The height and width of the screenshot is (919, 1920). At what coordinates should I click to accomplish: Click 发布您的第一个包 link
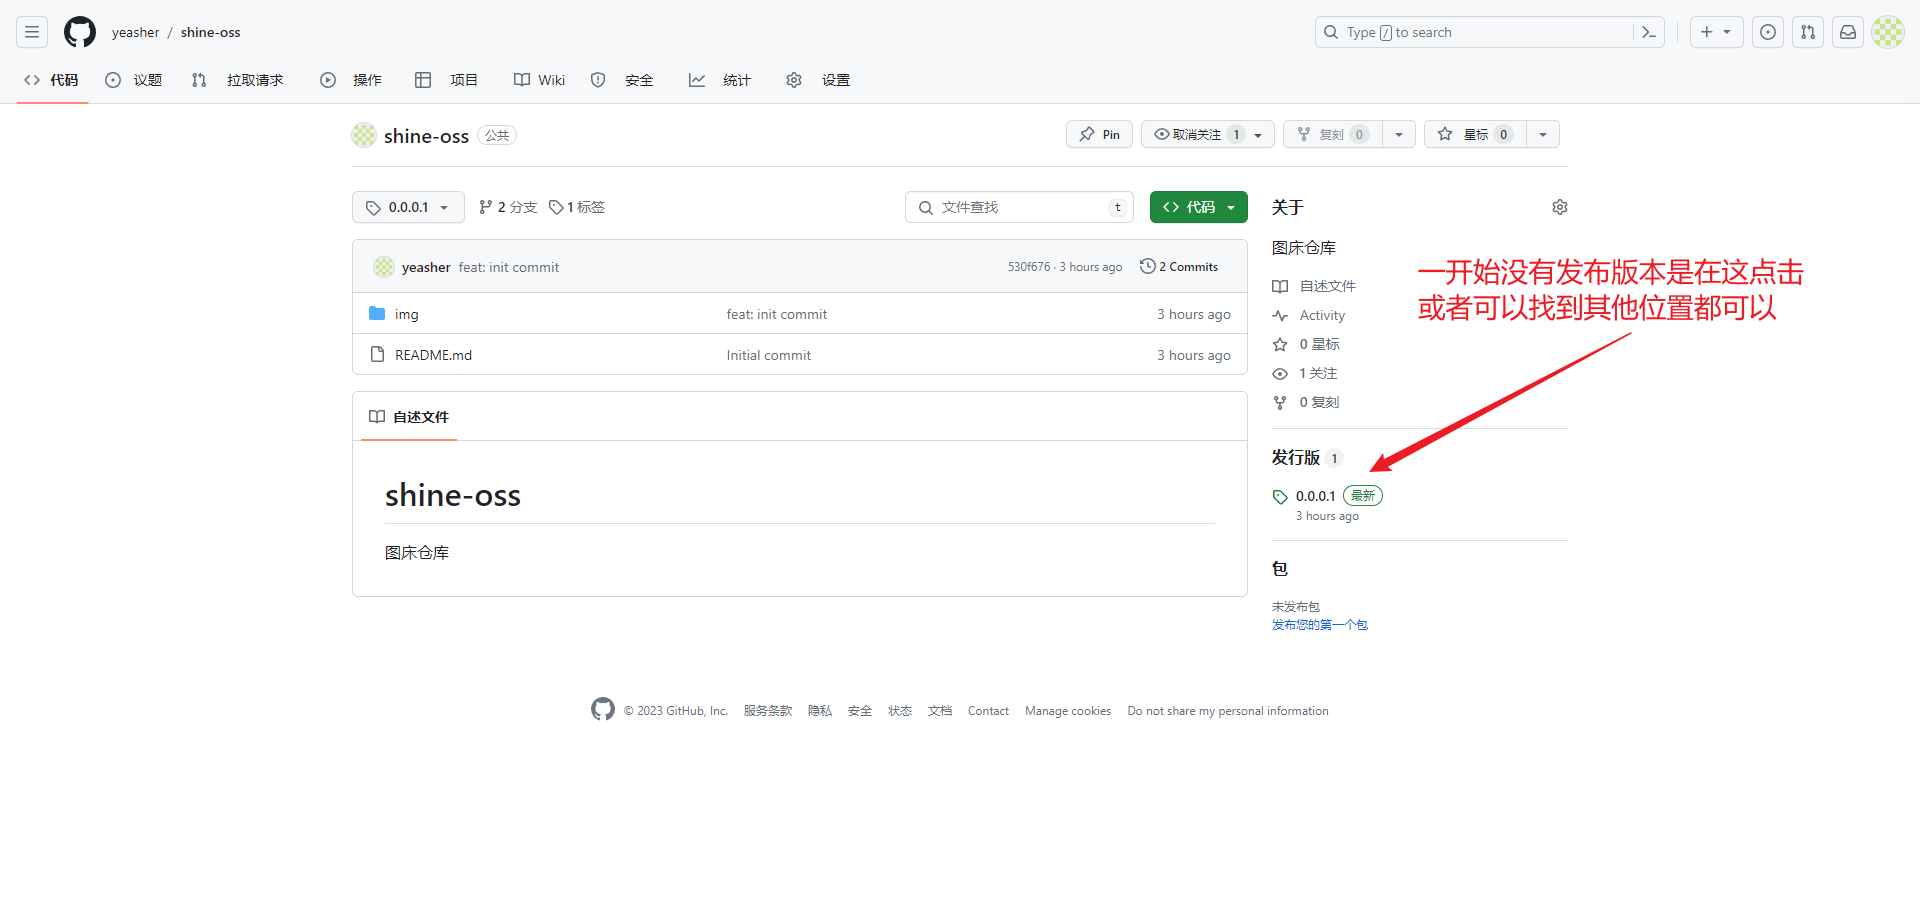(x=1320, y=625)
